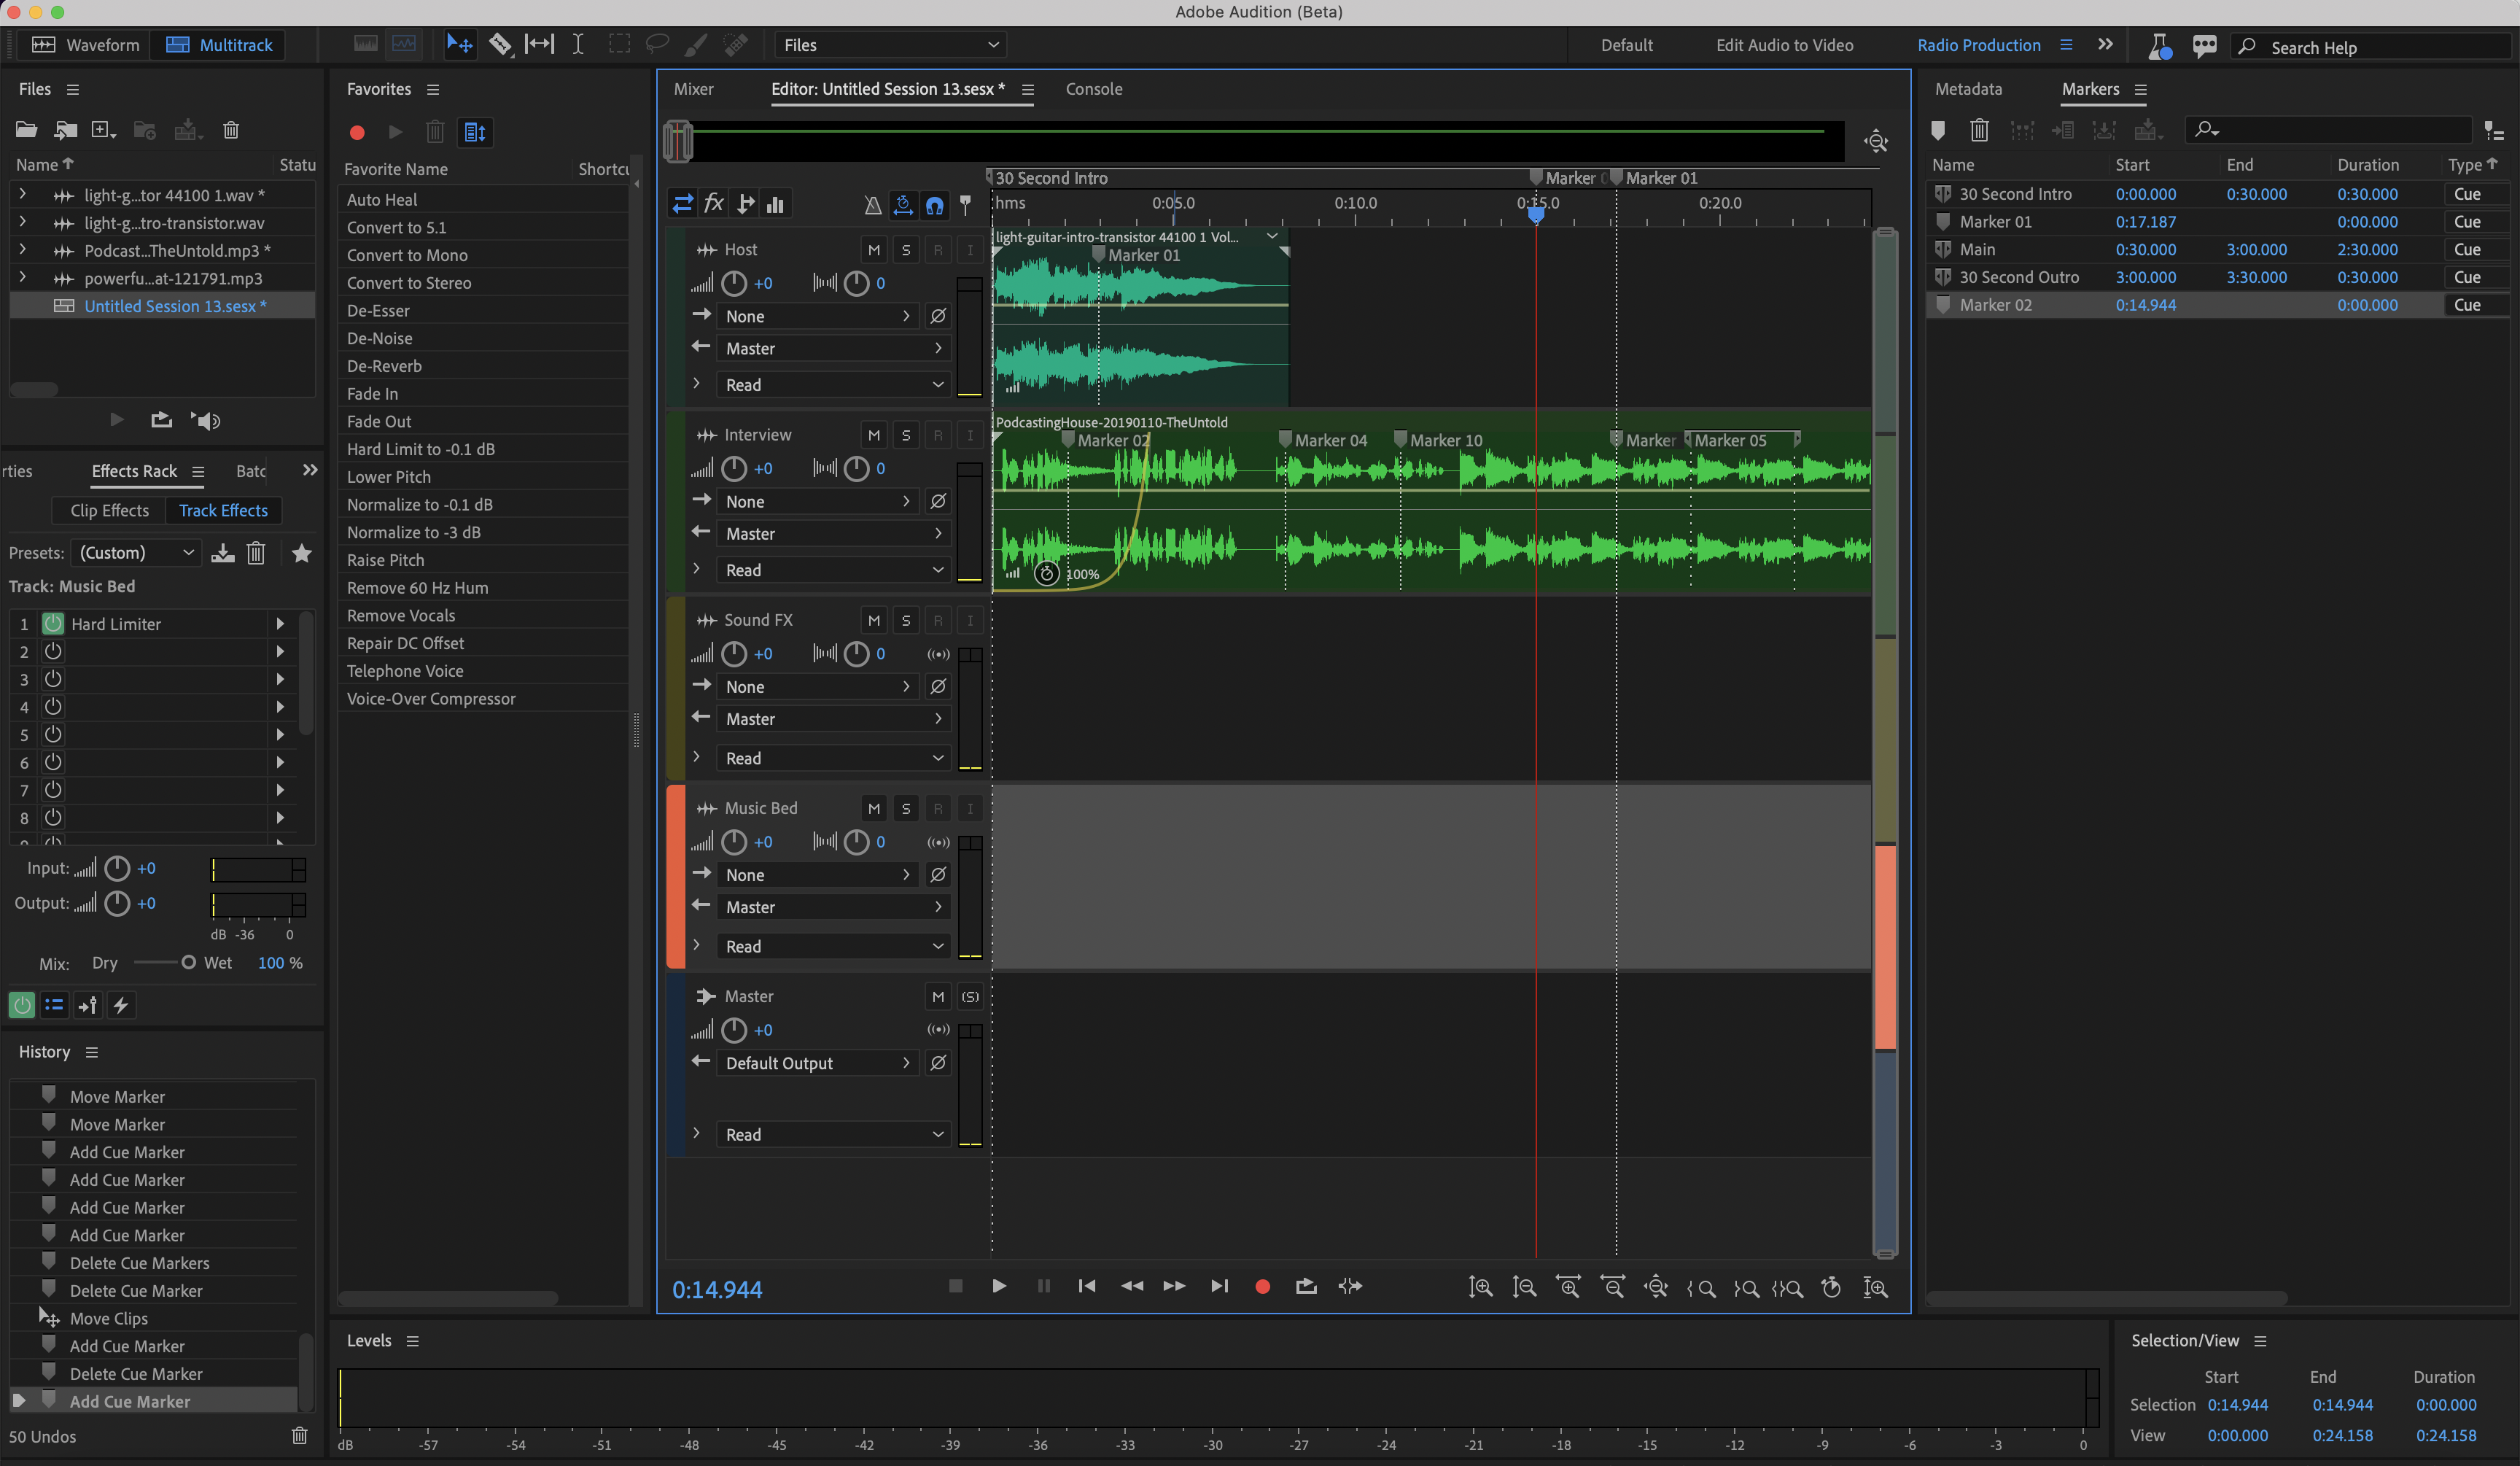Toggle snapping with the magnet icon

coord(934,205)
